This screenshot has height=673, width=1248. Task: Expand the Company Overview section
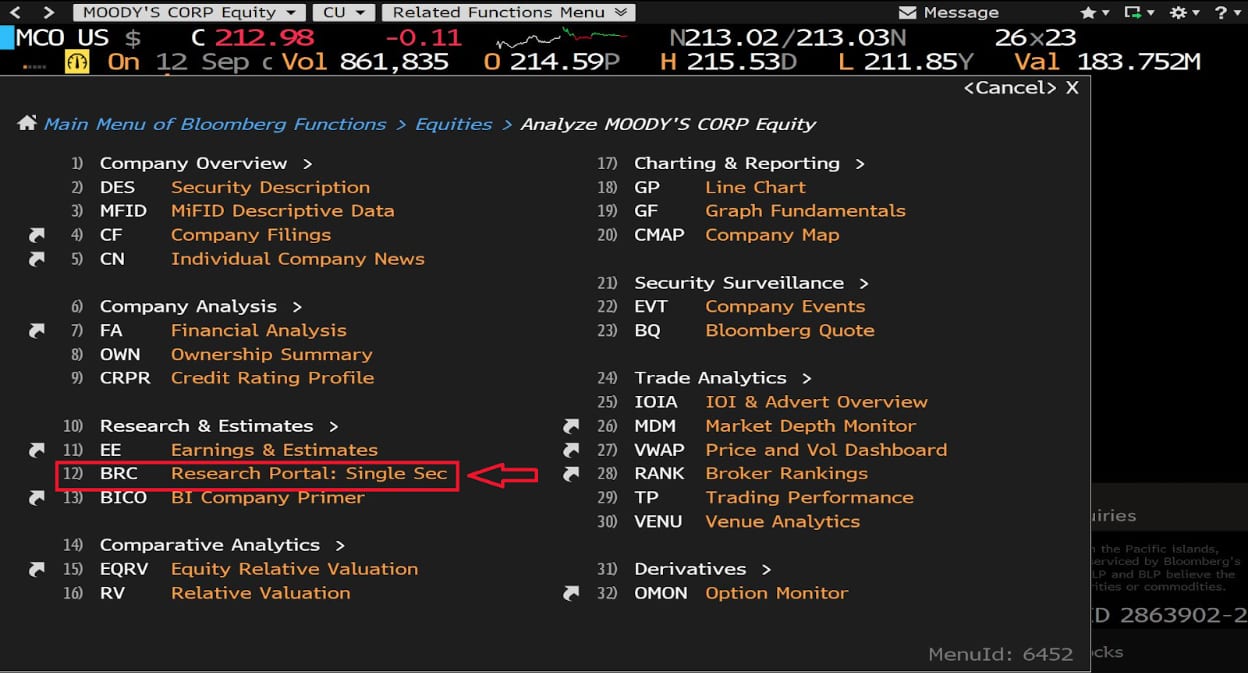[206, 163]
